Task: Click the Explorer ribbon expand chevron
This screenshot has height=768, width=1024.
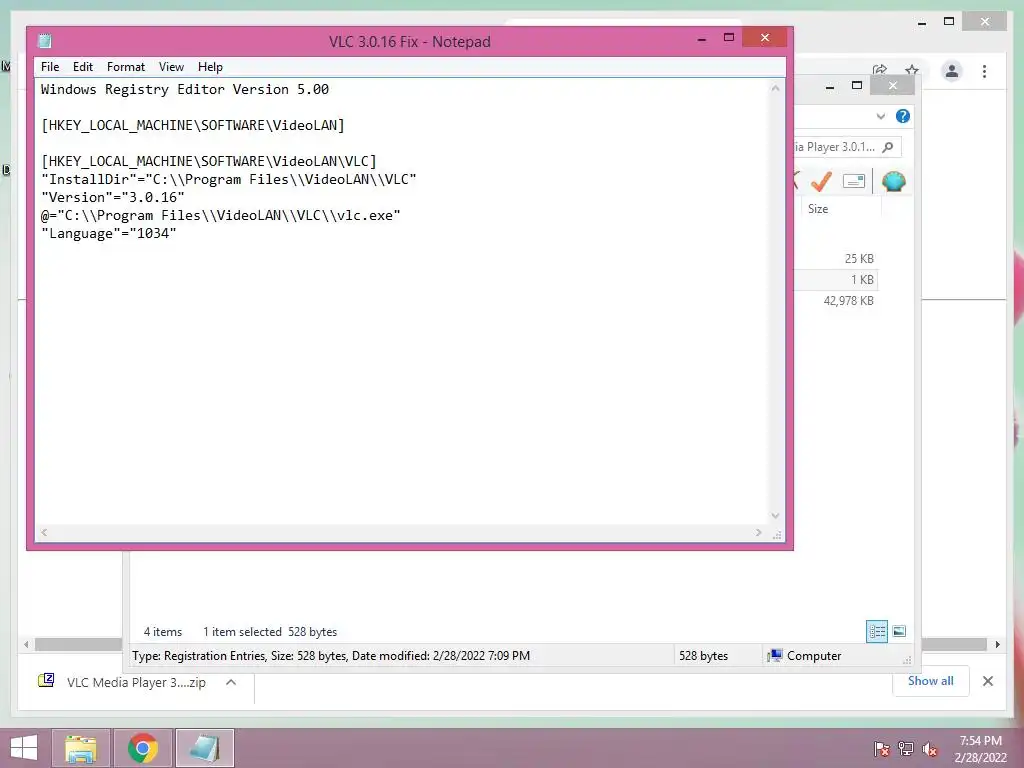Action: coord(880,116)
